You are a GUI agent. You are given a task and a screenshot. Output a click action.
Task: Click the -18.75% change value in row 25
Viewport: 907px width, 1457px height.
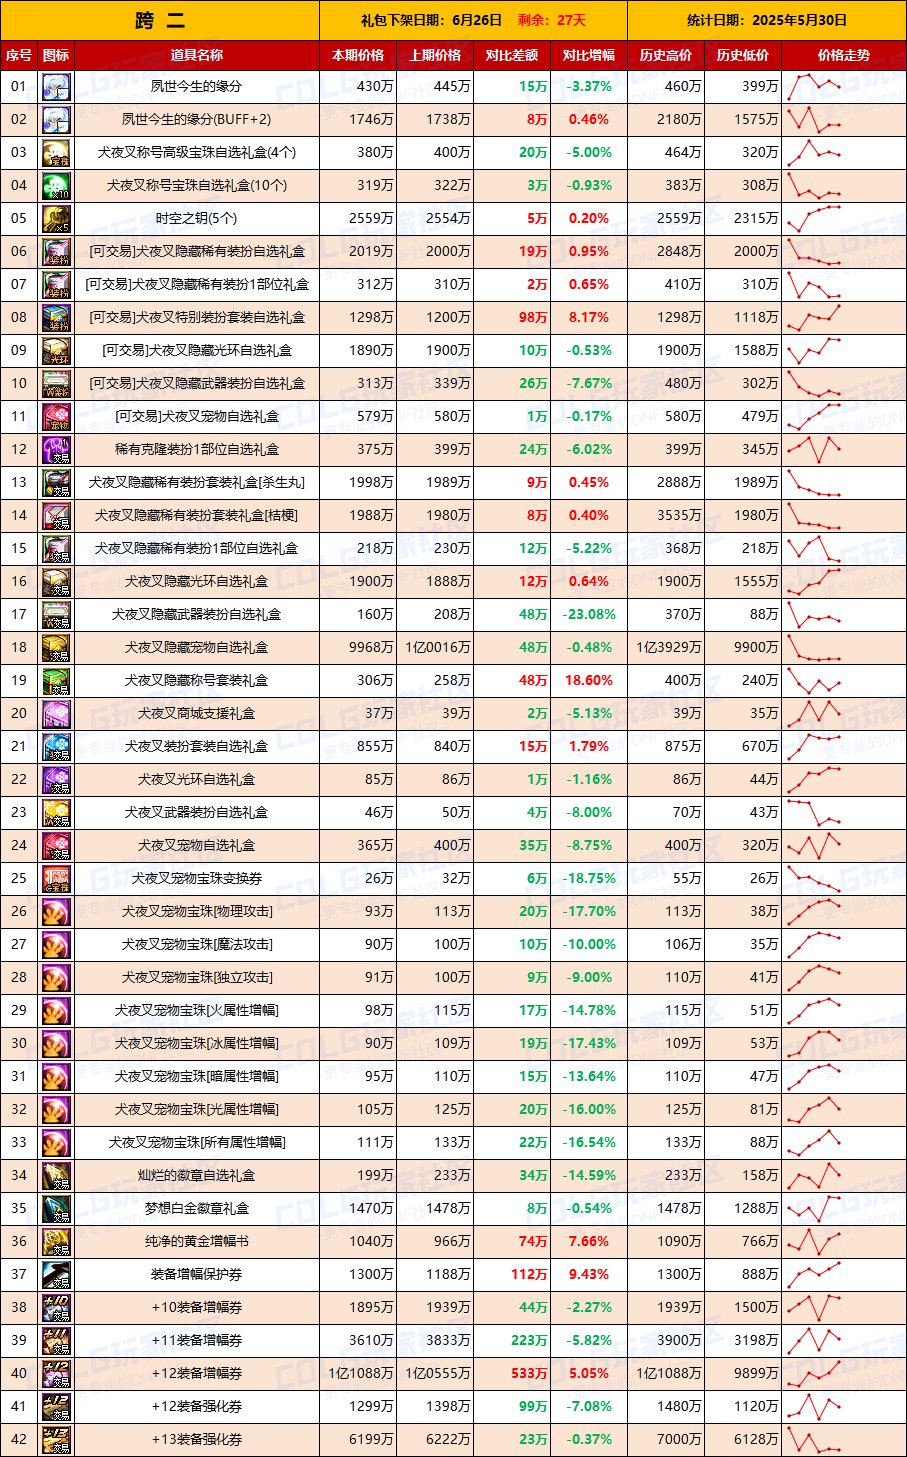point(588,879)
